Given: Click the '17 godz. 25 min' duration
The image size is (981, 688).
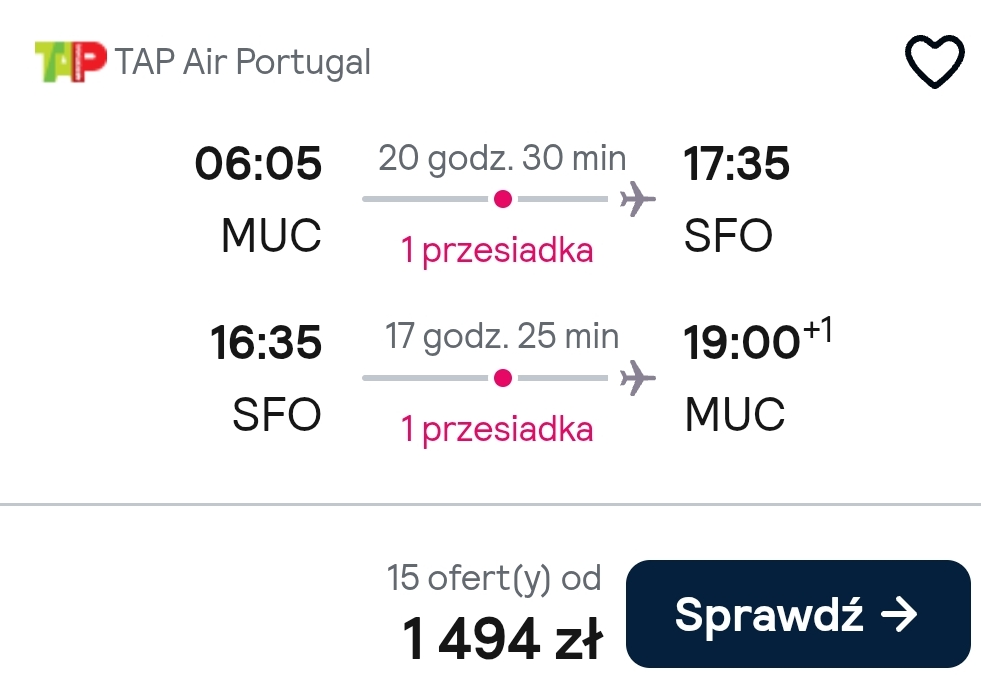Looking at the screenshot, I should [502, 336].
